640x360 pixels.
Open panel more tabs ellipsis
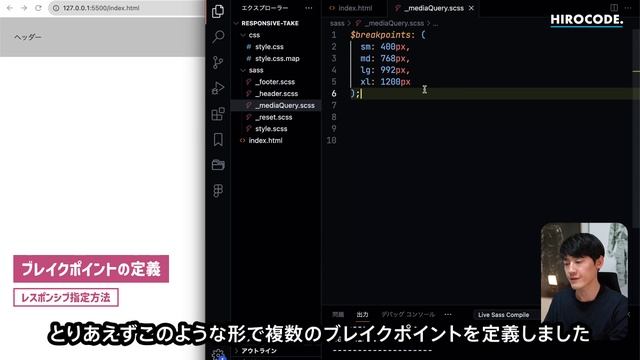(448, 314)
